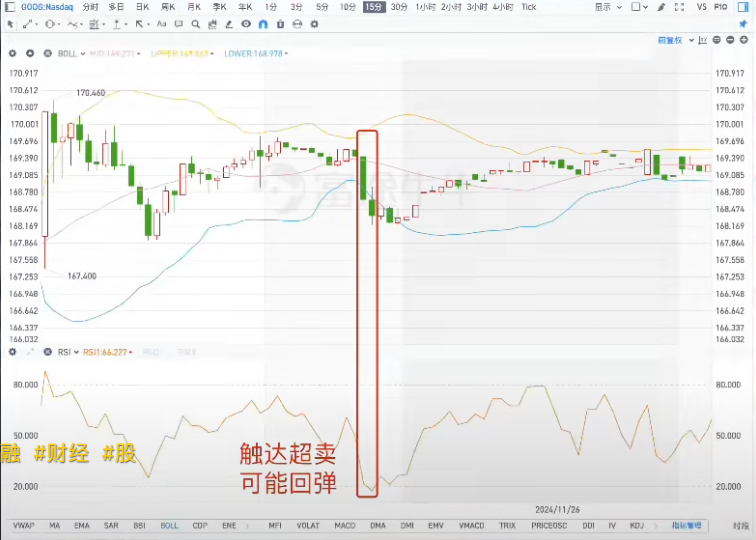756x540 pixels.
Task: Select the arrow marker tool
Action: coord(139,24)
